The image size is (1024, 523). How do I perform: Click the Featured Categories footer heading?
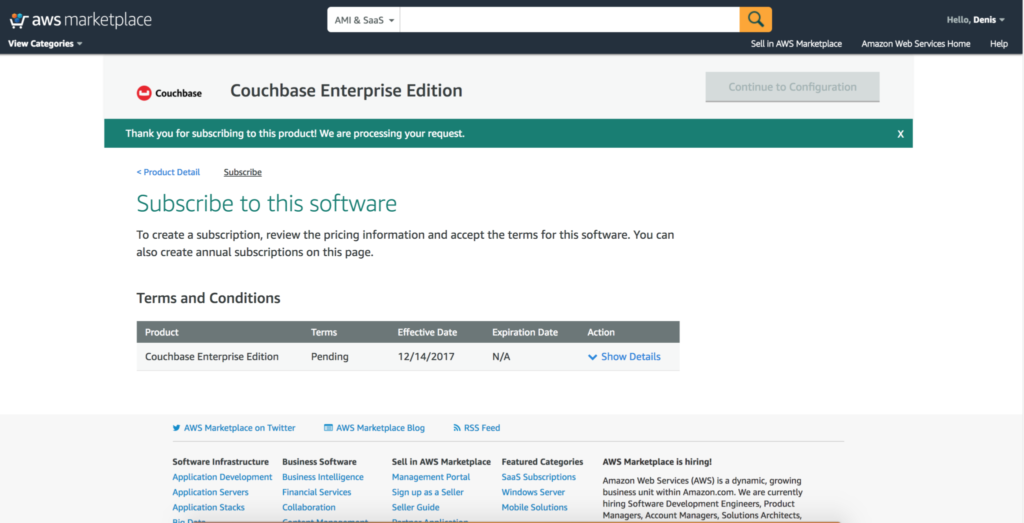click(542, 462)
